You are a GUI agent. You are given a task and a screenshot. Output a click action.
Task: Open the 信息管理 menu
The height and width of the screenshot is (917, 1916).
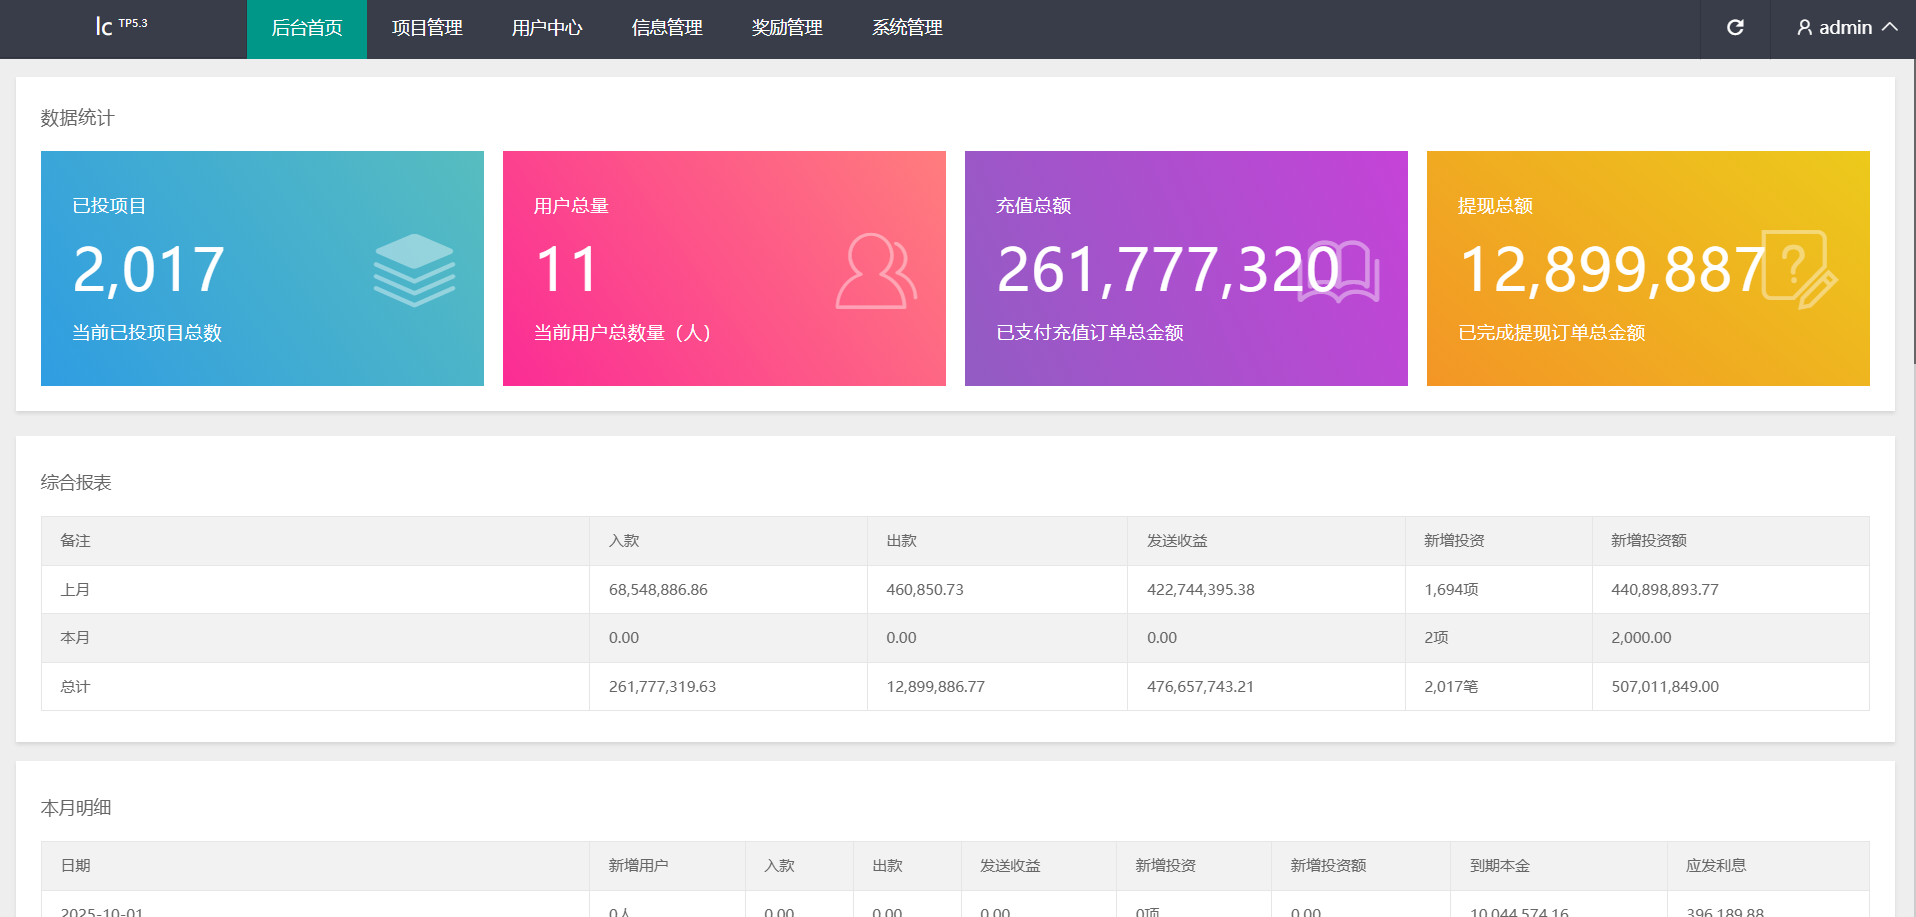pyautogui.click(x=667, y=28)
